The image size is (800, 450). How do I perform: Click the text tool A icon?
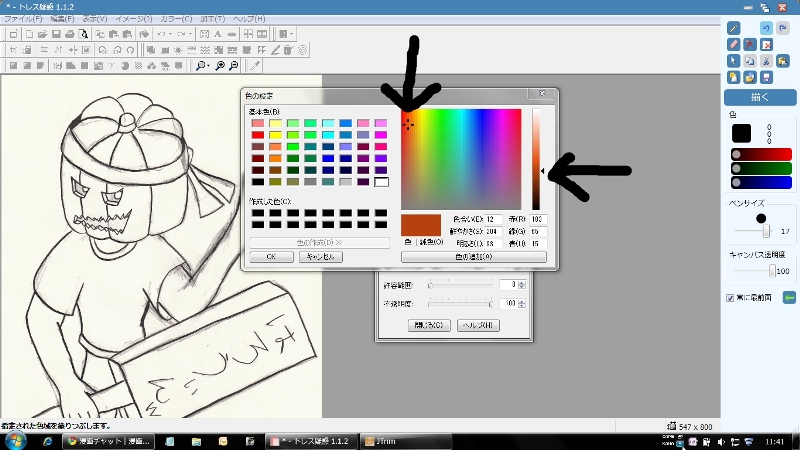tap(217, 34)
